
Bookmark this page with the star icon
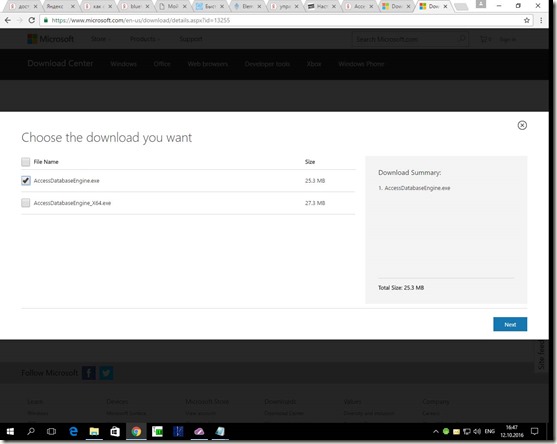(527, 20)
